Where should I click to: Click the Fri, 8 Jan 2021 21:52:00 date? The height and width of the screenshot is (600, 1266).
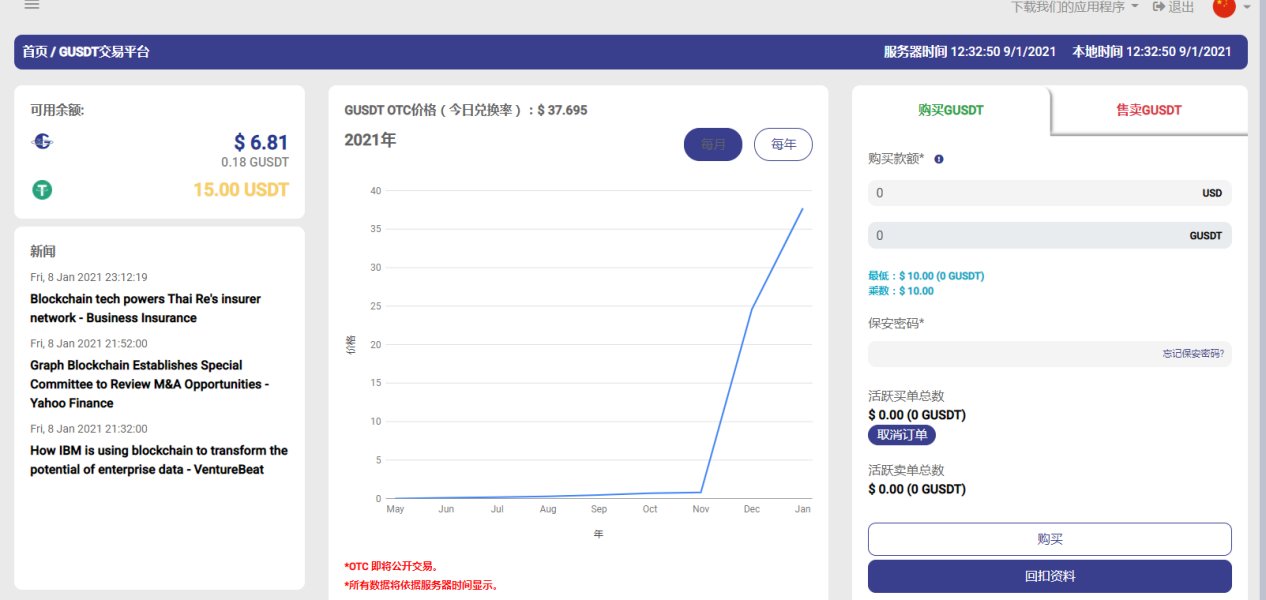[89, 343]
